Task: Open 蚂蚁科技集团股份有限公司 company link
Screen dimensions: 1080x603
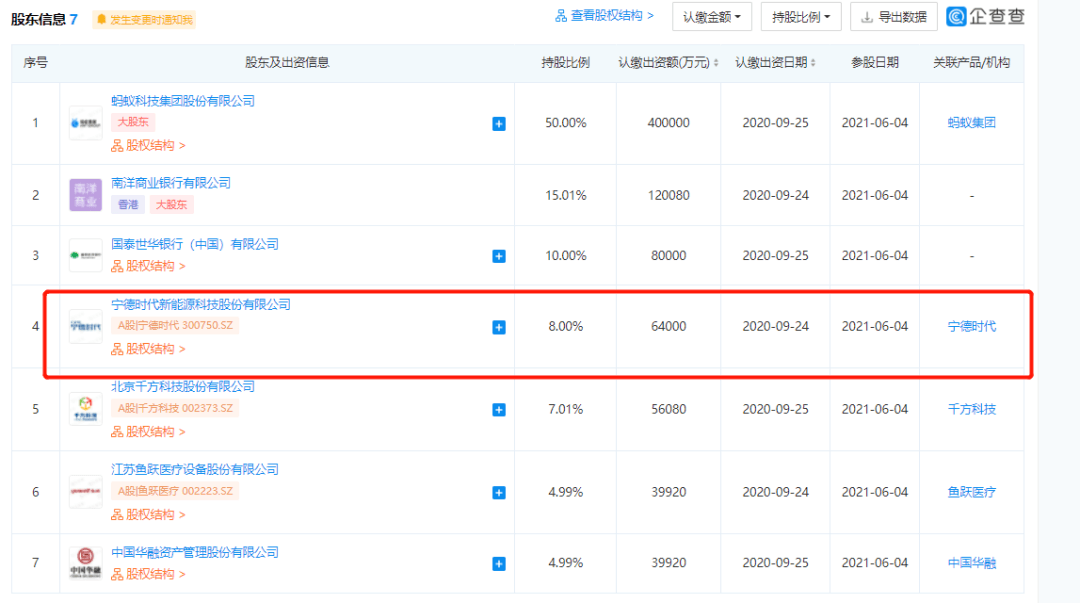Action: point(183,101)
